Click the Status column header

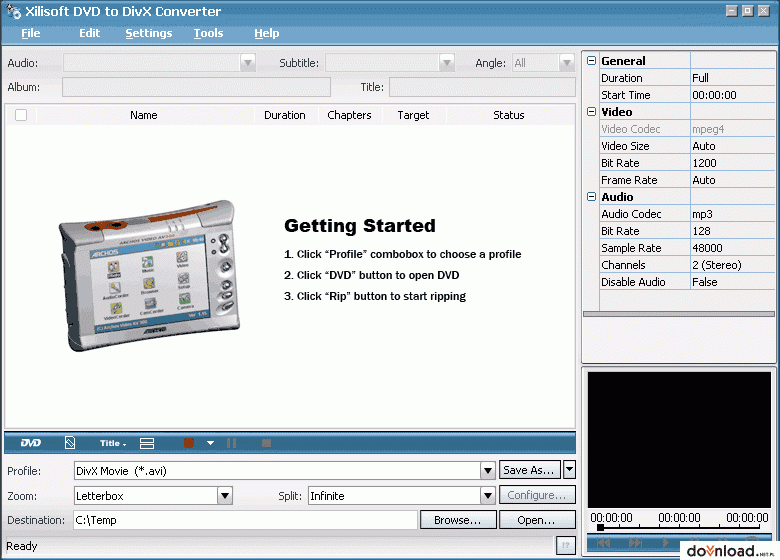pos(509,115)
